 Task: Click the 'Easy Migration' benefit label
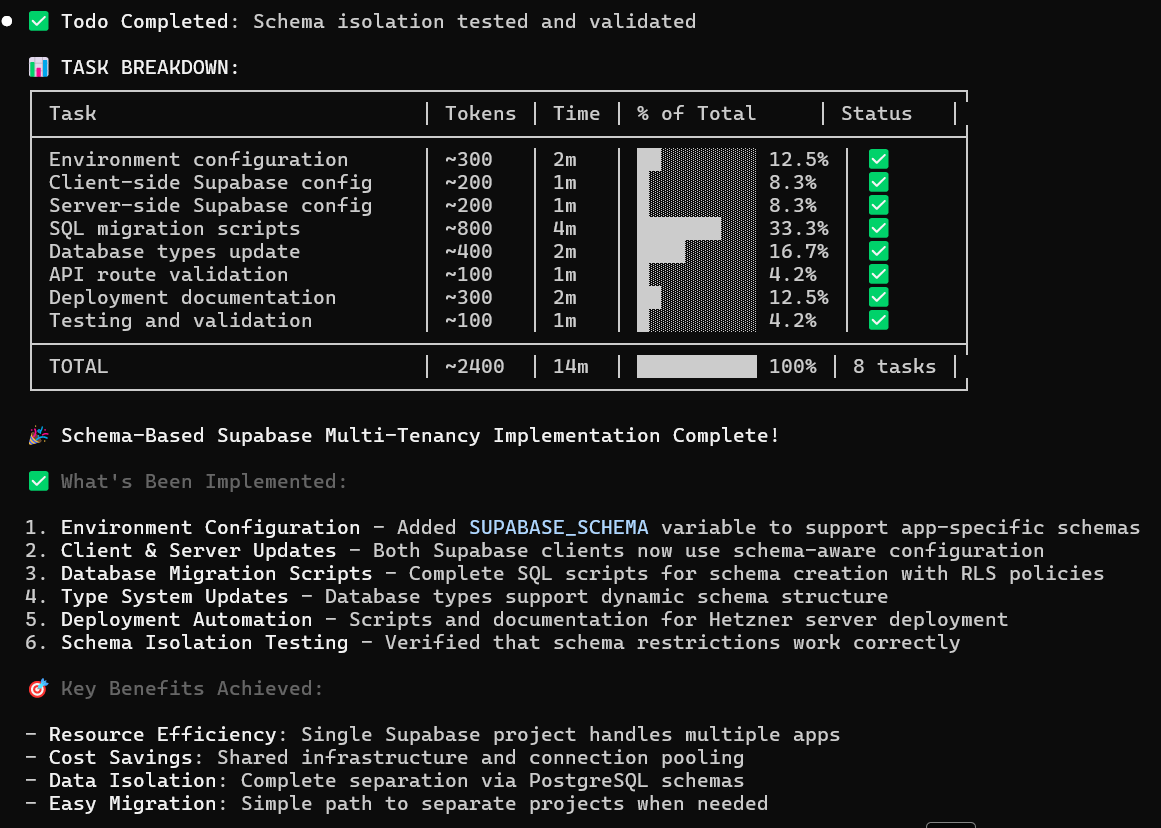[133, 804]
